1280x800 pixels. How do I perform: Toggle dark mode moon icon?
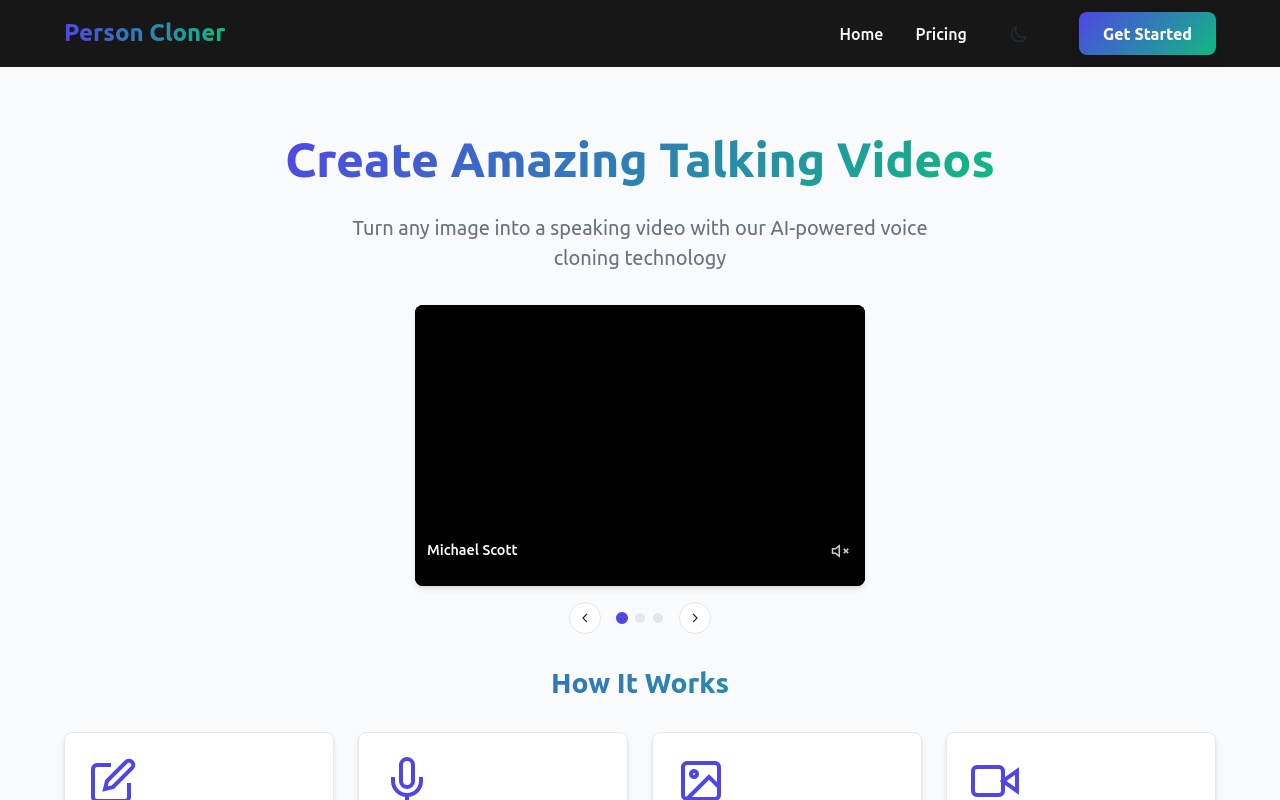1018,34
